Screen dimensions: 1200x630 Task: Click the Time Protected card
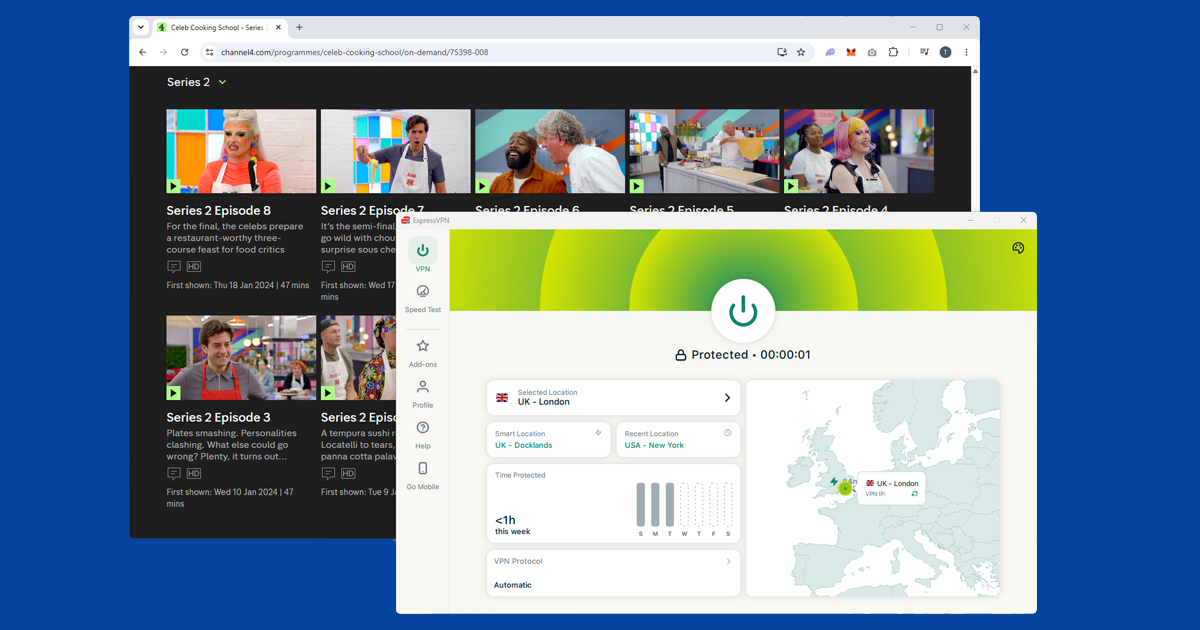point(614,503)
